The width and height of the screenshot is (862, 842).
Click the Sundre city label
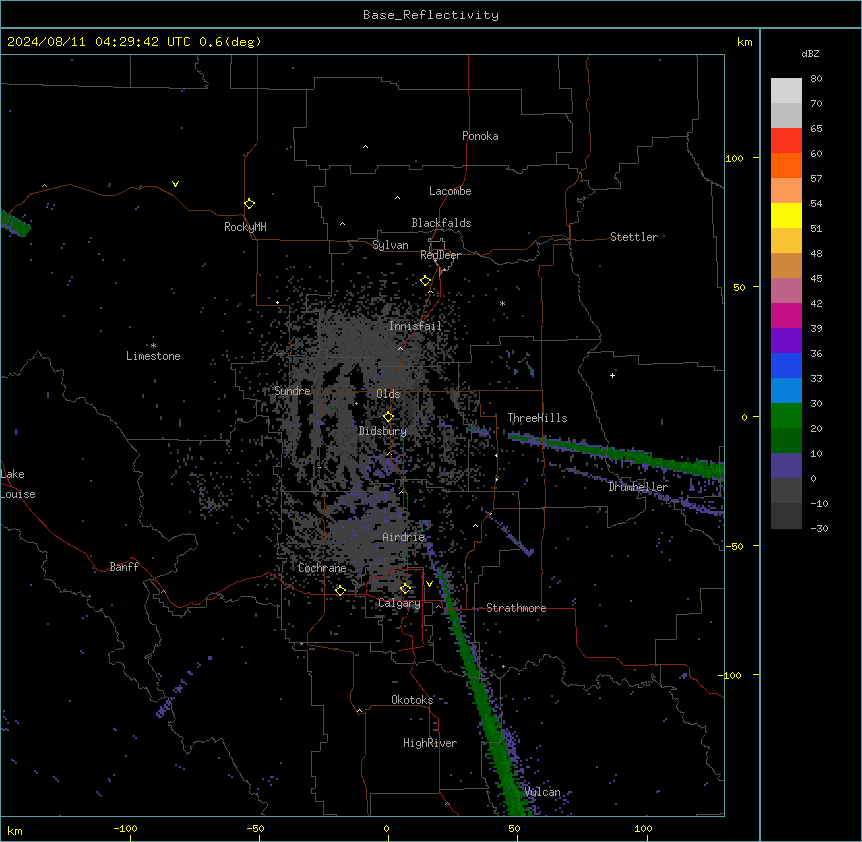pos(292,391)
